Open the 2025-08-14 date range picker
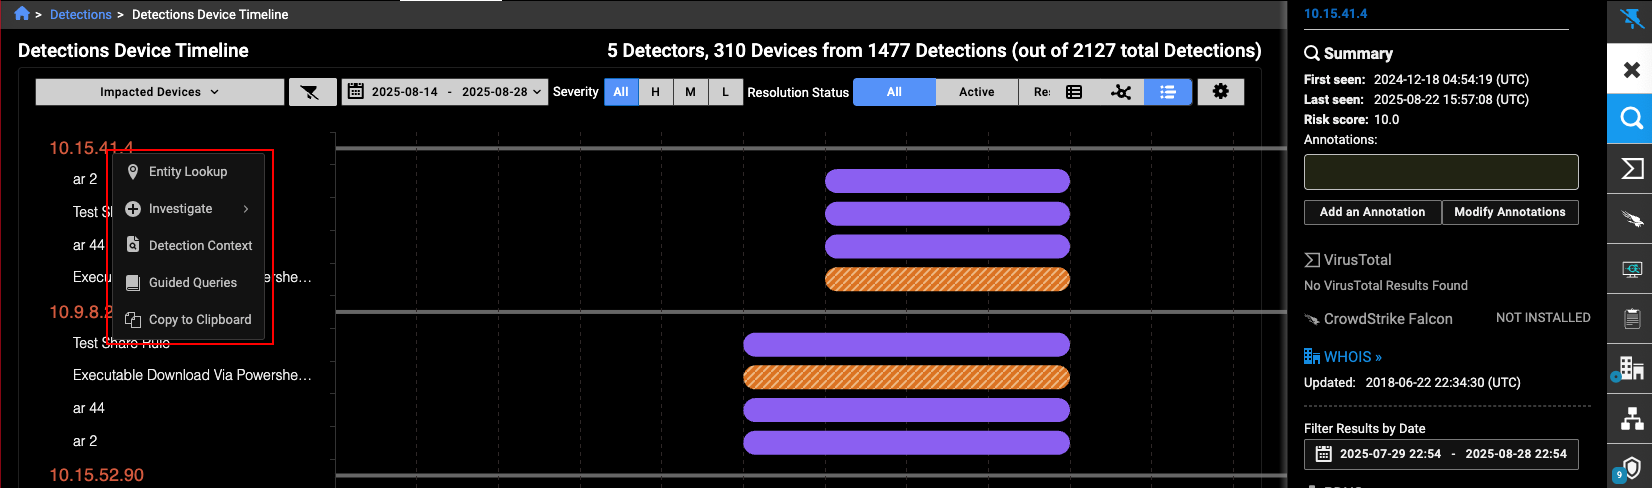The height and width of the screenshot is (488, 1652). [x=445, y=92]
